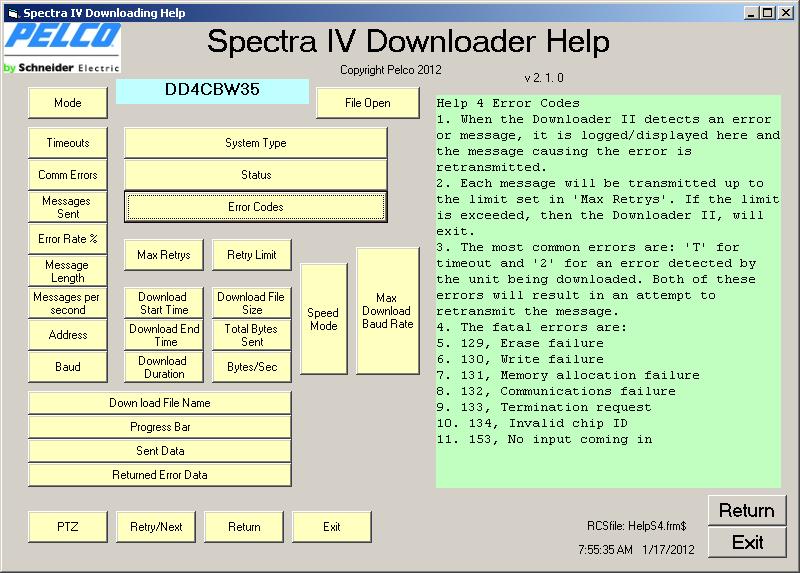The width and height of the screenshot is (800, 573).
Task: Select the Comm Errors button
Action: pos(68,175)
